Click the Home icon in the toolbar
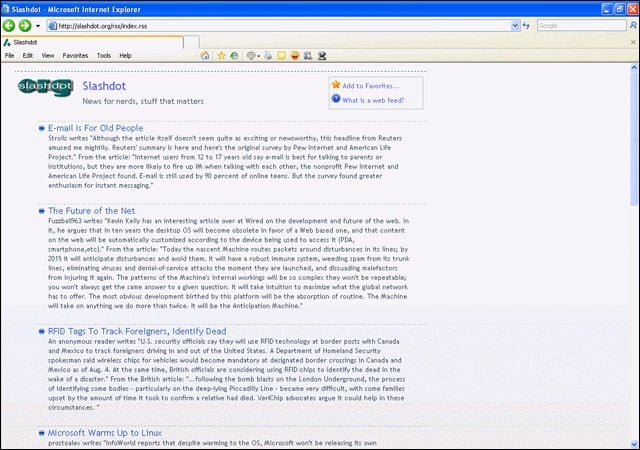 coord(205,56)
